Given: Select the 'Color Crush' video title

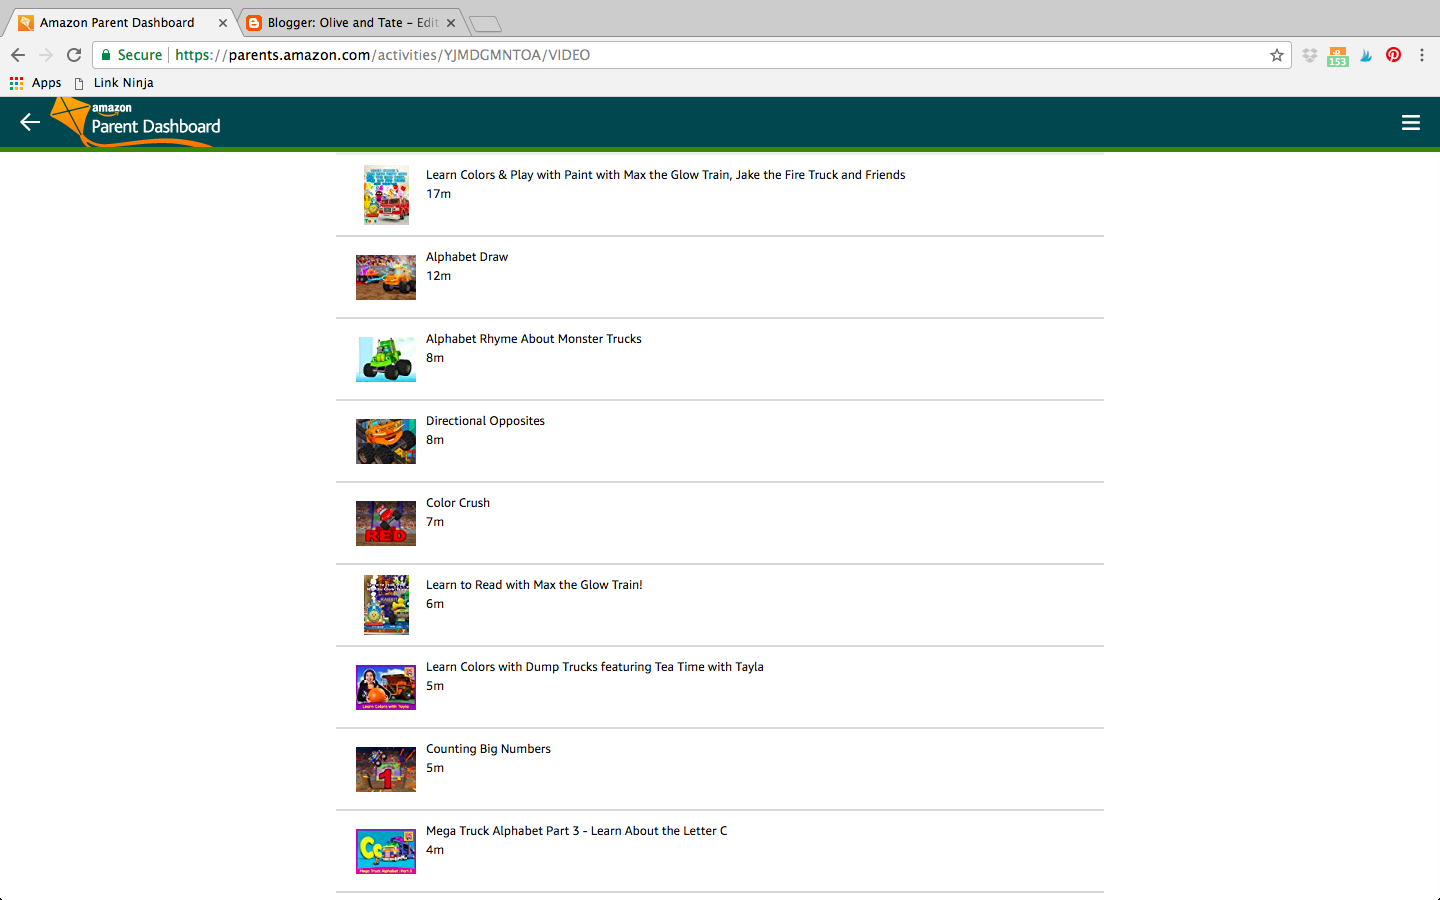Looking at the screenshot, I should click(x=458, y=503).
